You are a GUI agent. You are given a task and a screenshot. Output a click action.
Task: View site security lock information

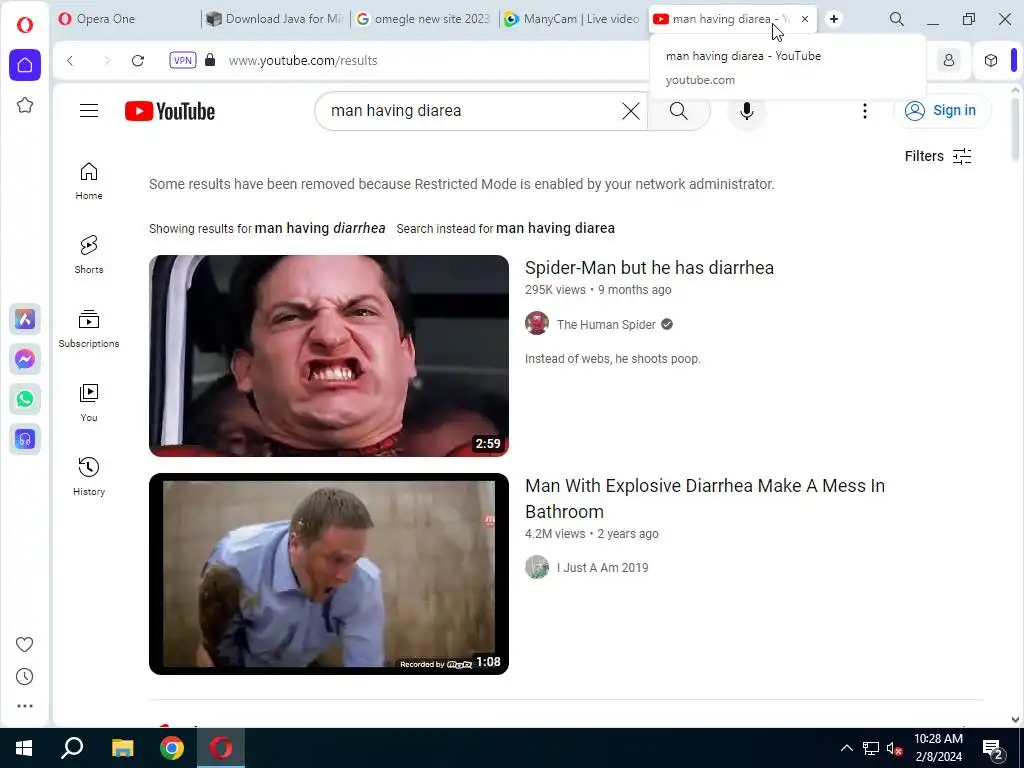coord(210,60)
